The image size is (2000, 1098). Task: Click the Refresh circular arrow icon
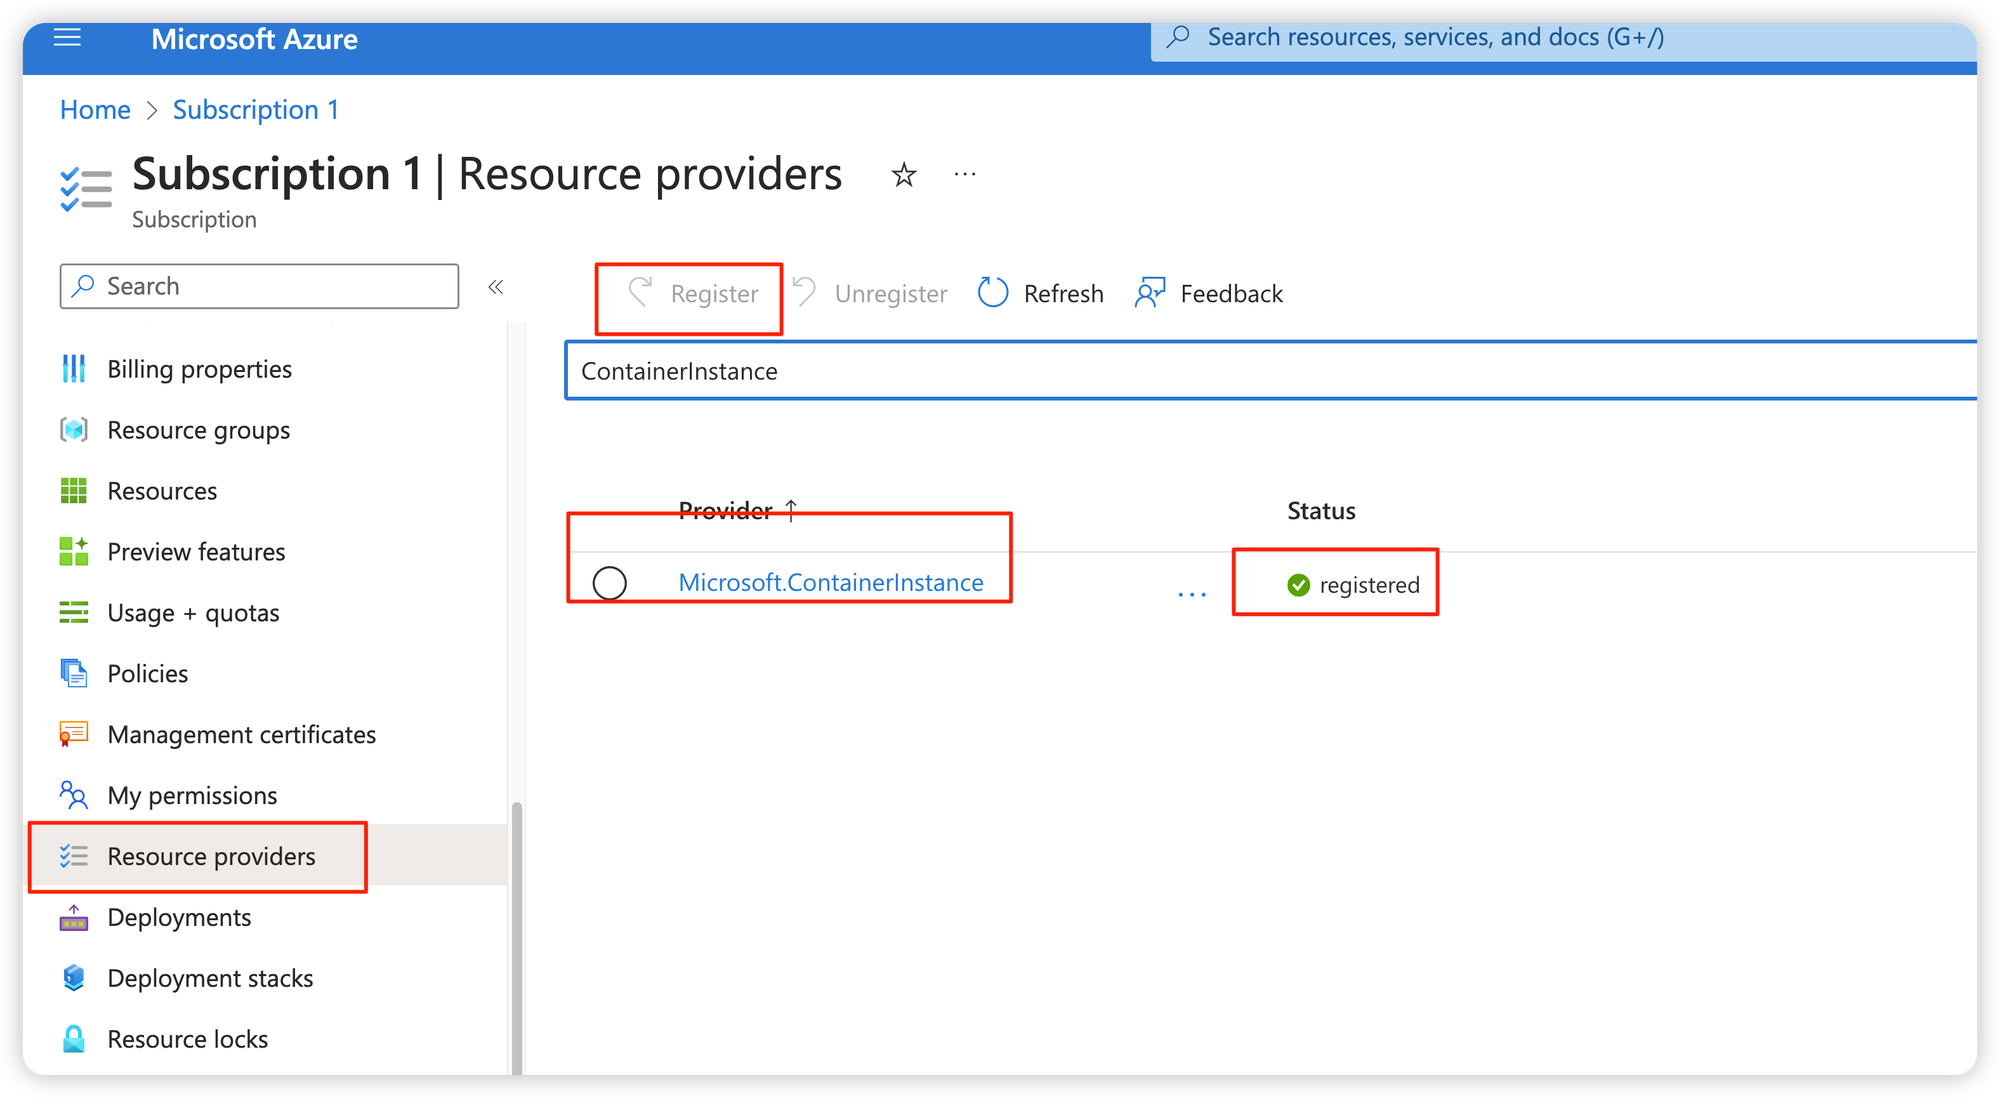(993, 293)
